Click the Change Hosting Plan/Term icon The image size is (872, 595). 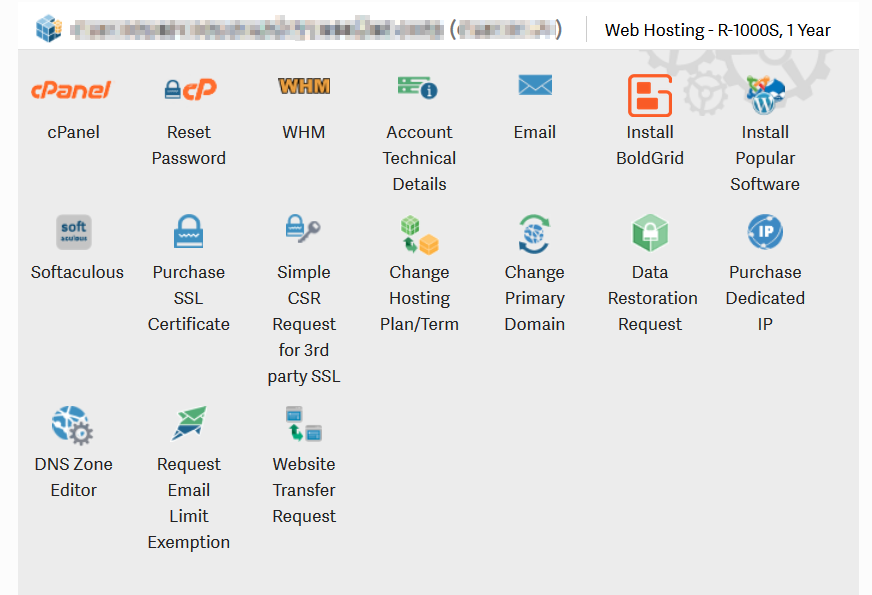tap(419, 234)
